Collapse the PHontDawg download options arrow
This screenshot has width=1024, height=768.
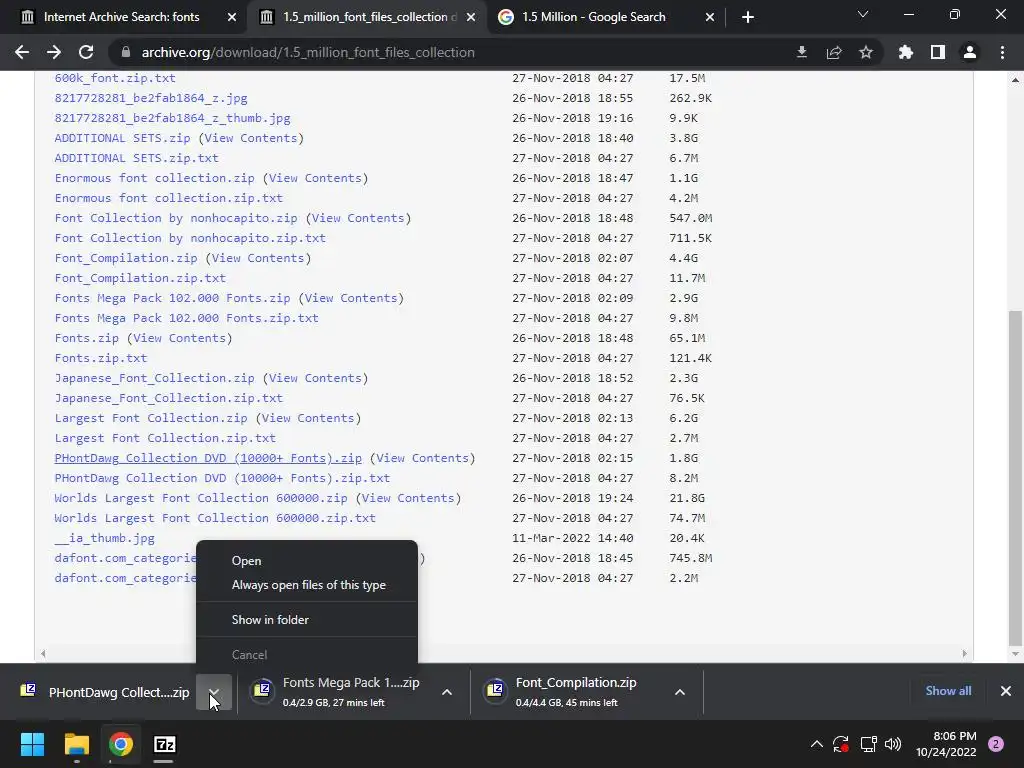[x=214, y=692]
